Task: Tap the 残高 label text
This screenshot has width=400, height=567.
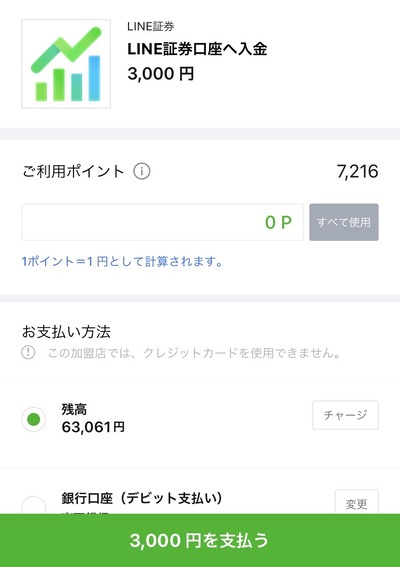Action: coord(74,409)
